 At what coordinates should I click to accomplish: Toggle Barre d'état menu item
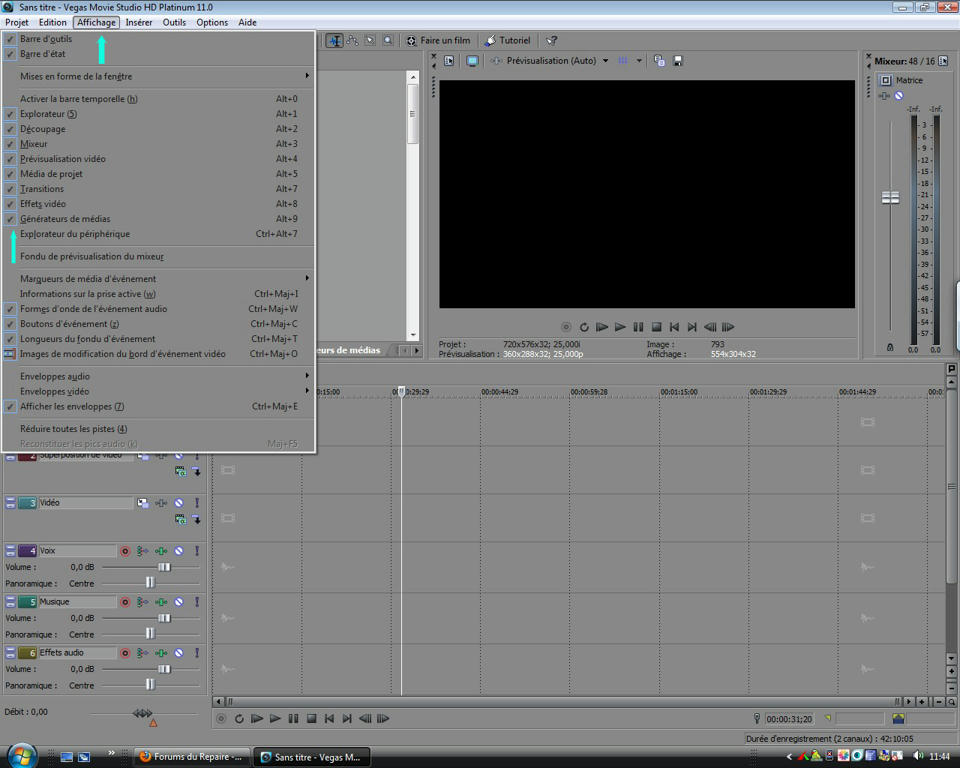tap(159, 54)
